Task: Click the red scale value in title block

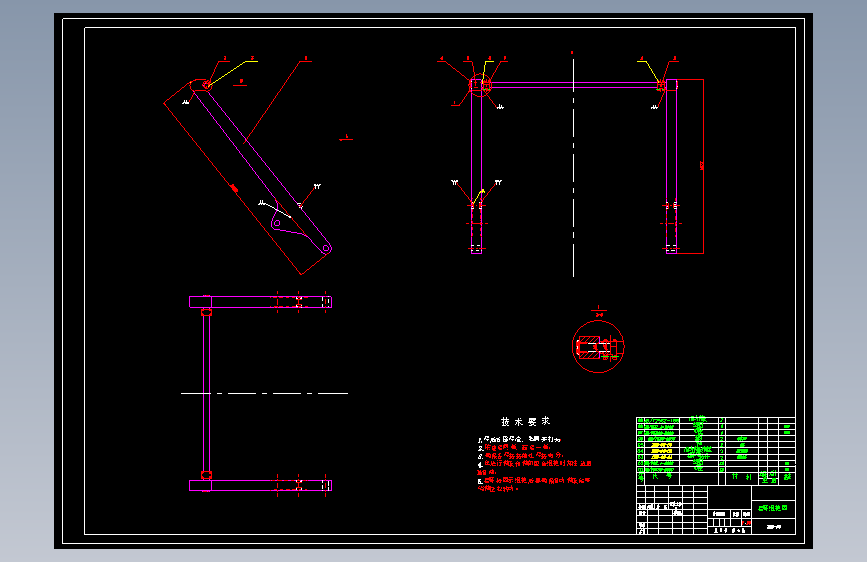Action: (x=746, y=522)
